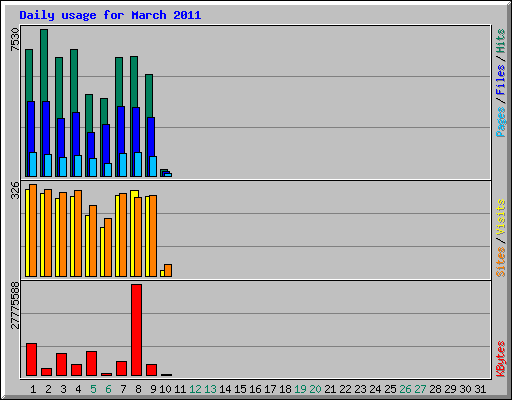This screenshot has height=400, width=512.
Task: Select the orange sites bar for day 10
Action: point(168,270)
